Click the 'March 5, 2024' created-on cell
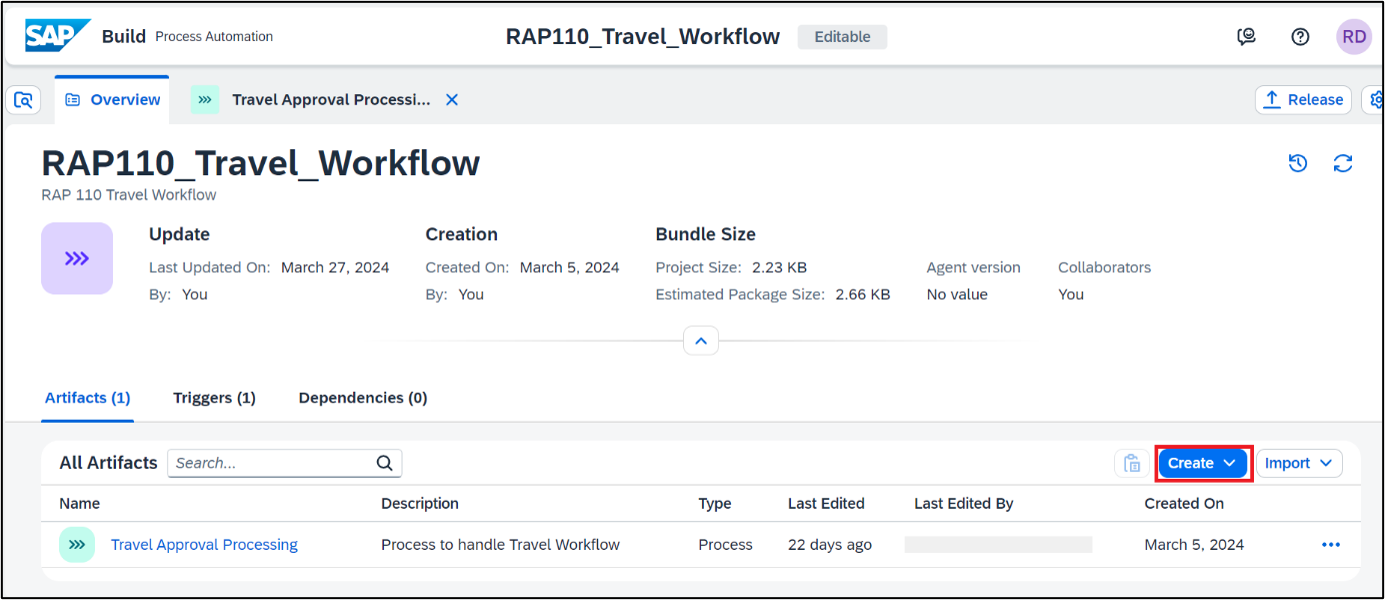Screen dimensions: 1385x600 (x=1194, y=545)
